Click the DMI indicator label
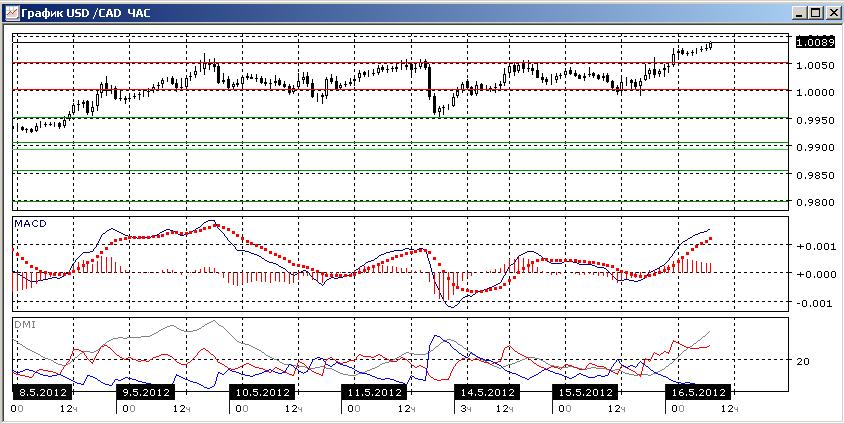This screenshot has height=424, width=844. click(26, 324)
